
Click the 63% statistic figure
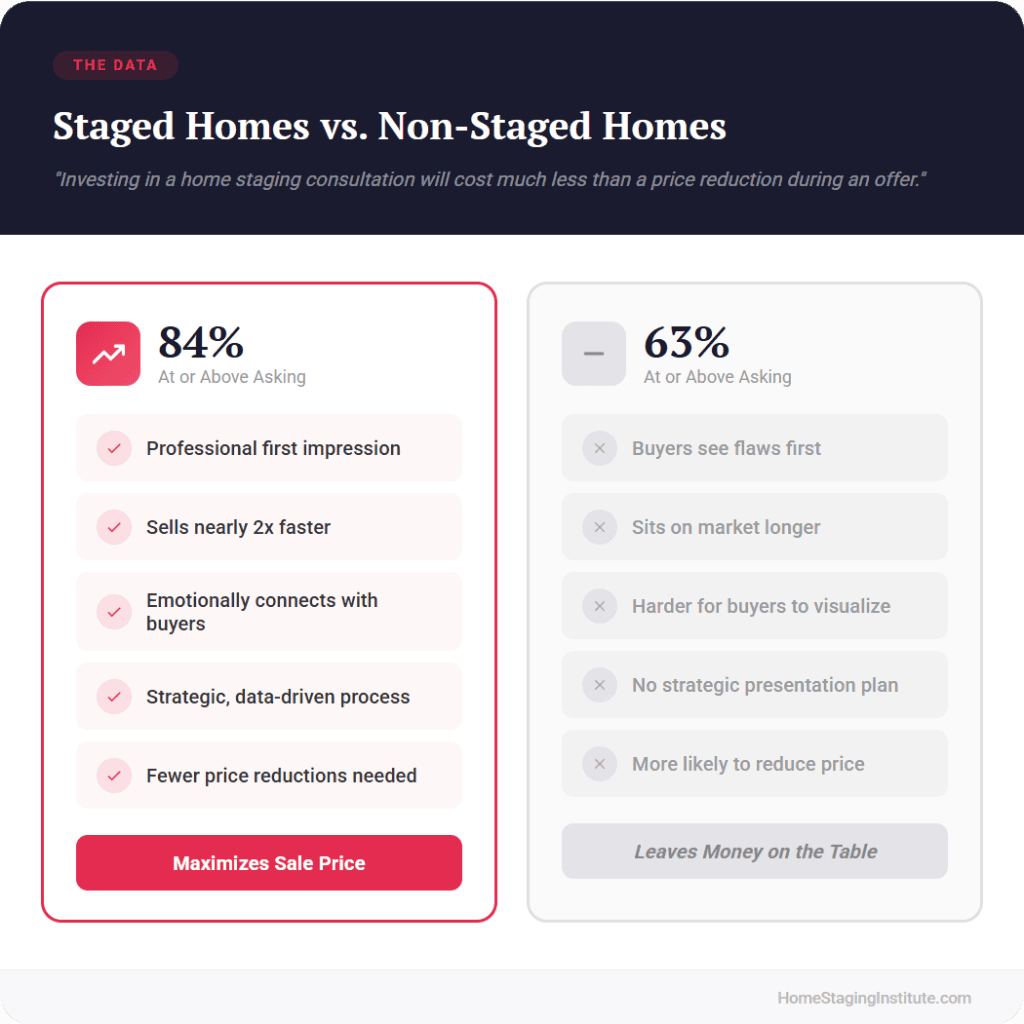pyautogui.click(x=687, y=343)
